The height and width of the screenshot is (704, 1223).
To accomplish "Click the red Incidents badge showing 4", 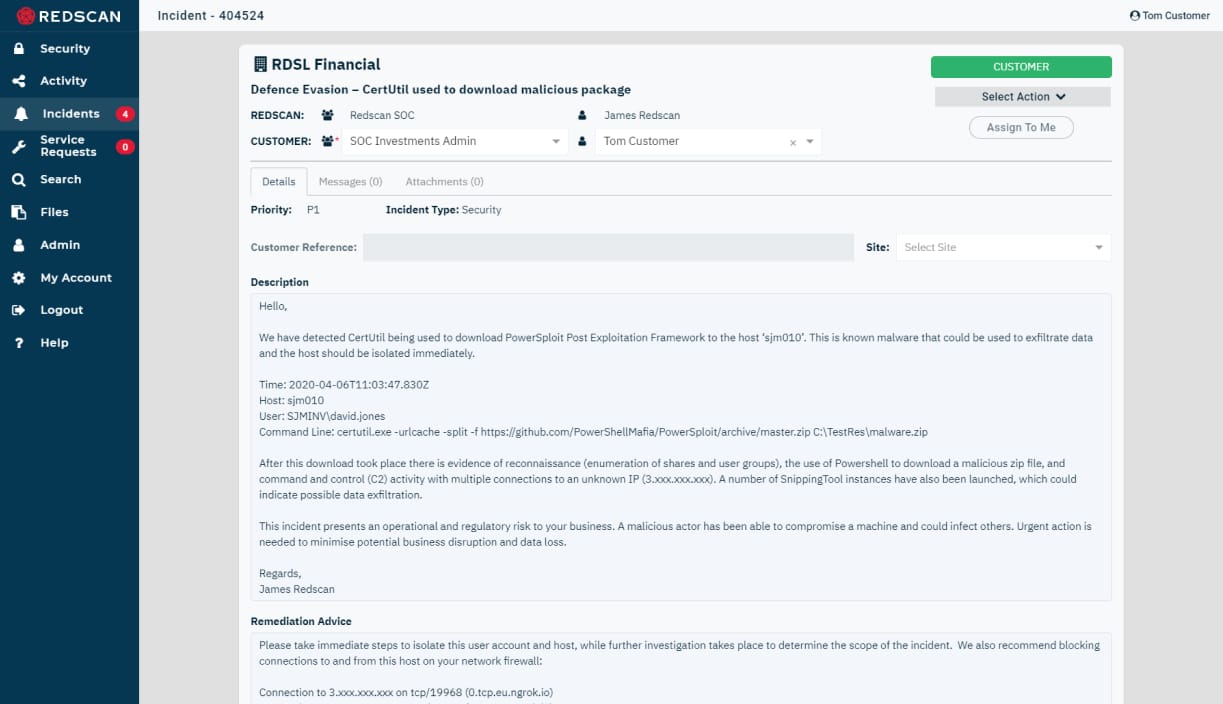I will (125, 114).
